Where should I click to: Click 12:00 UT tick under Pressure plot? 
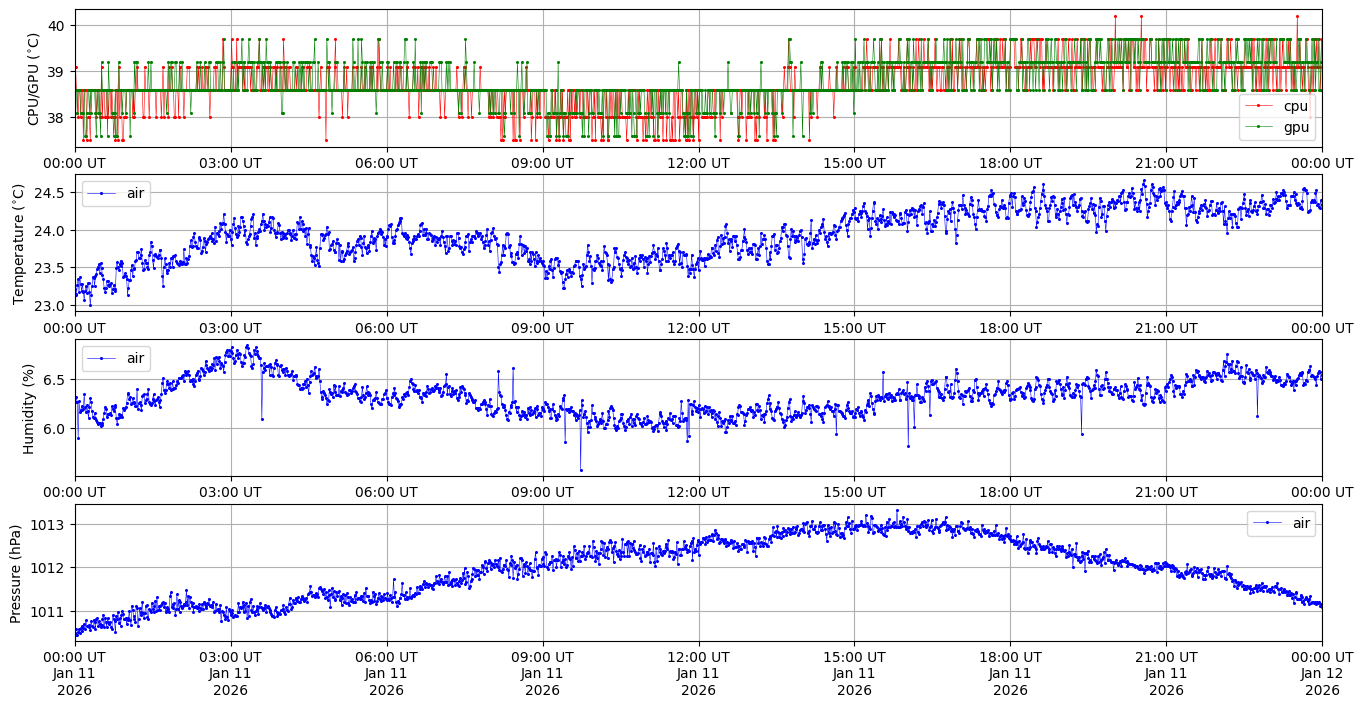pos(698,657)
